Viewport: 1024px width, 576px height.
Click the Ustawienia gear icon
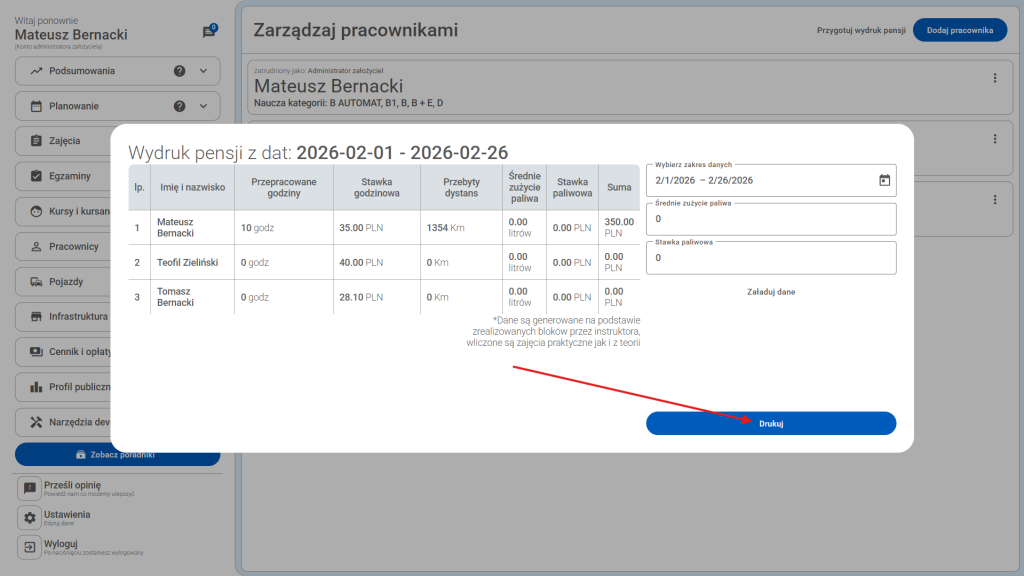[x=30, y=518]
